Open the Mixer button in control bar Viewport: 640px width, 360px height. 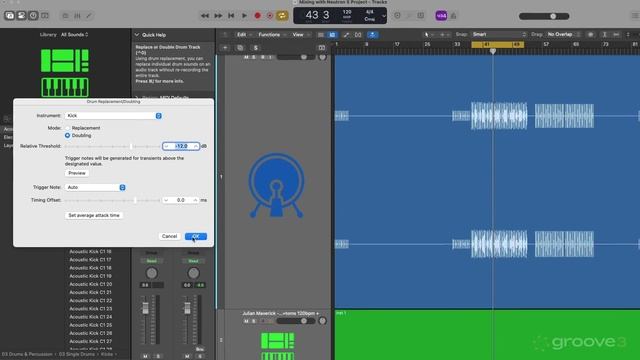(x=77, y=16)
